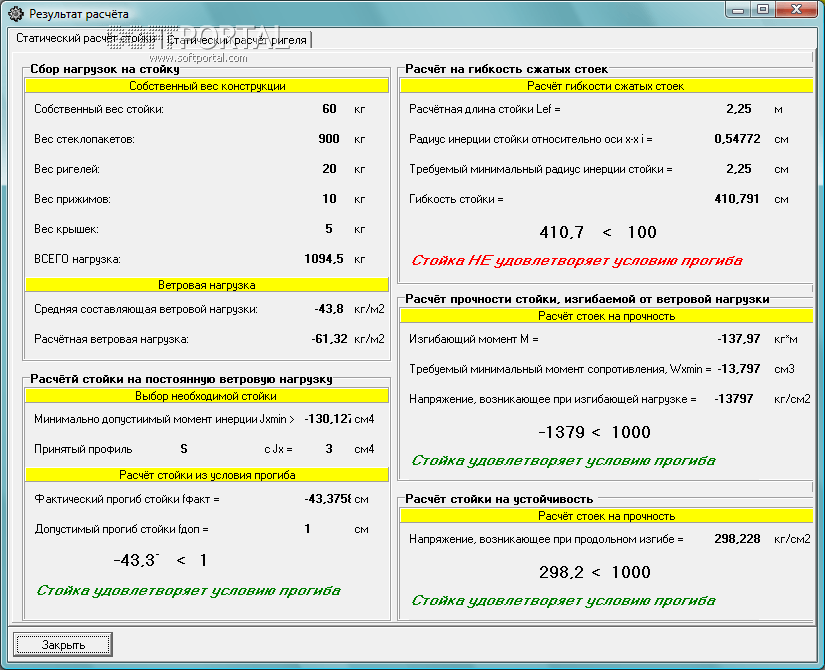Click 'ВСЕГО нагрузка:' label
825x670 pixels.
point(77,259)
